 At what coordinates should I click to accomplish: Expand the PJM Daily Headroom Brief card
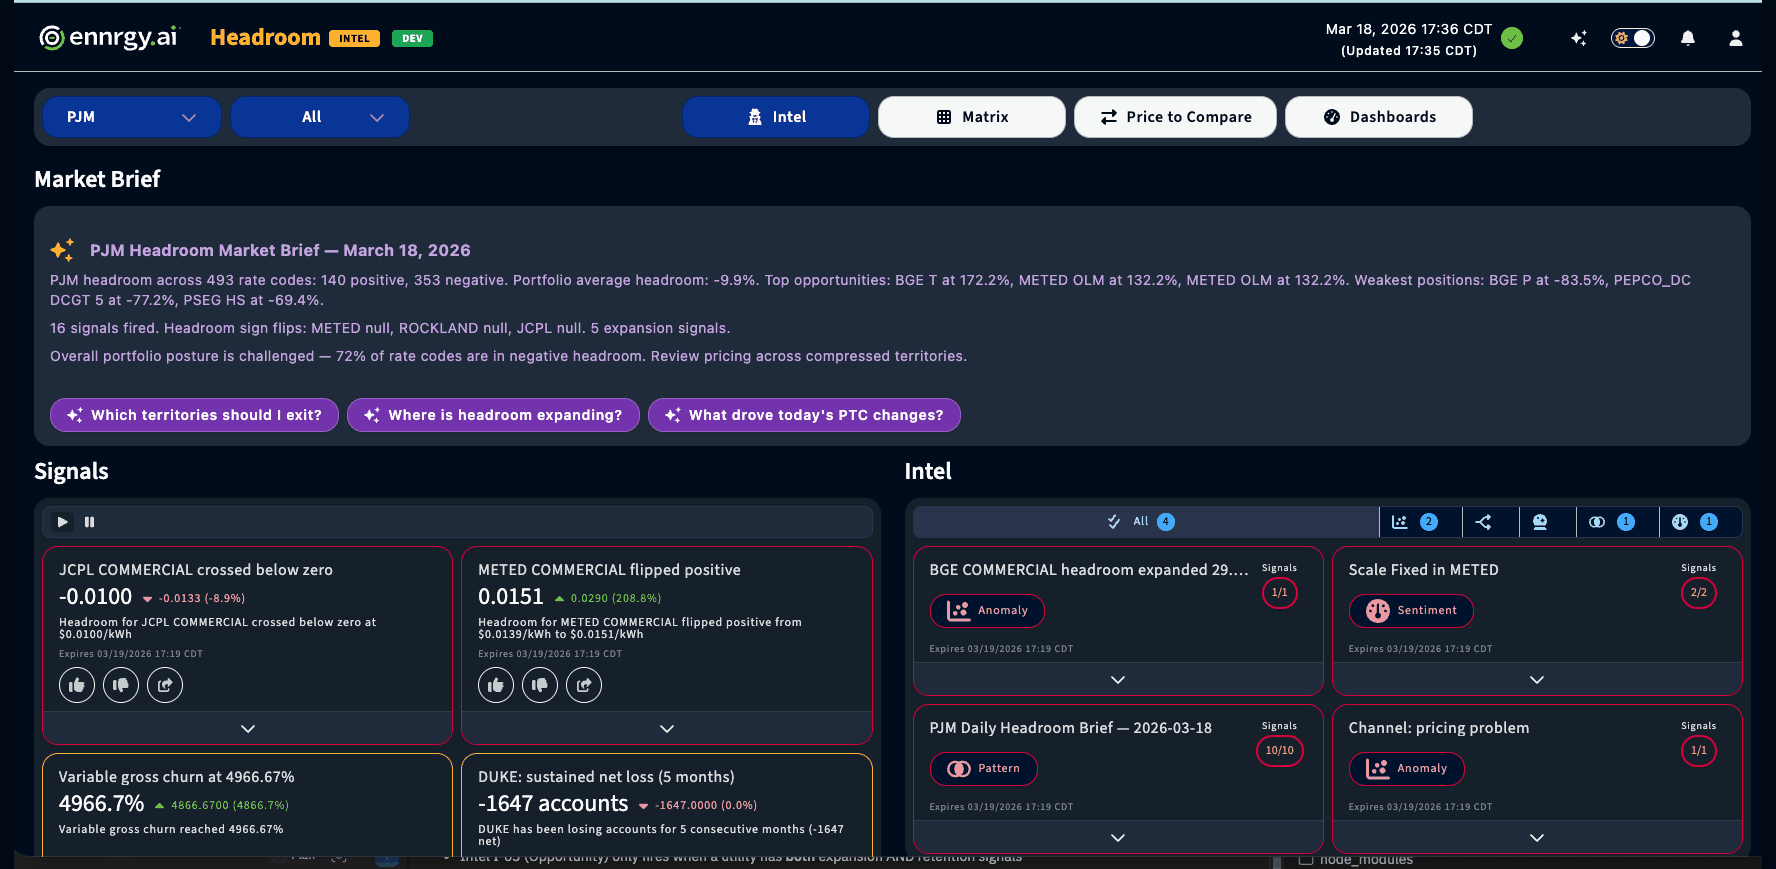[x=1118, y=837]
